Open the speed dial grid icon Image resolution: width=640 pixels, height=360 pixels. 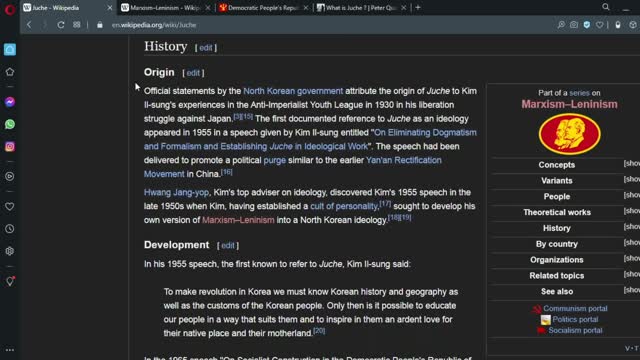(x=77, y=25)
